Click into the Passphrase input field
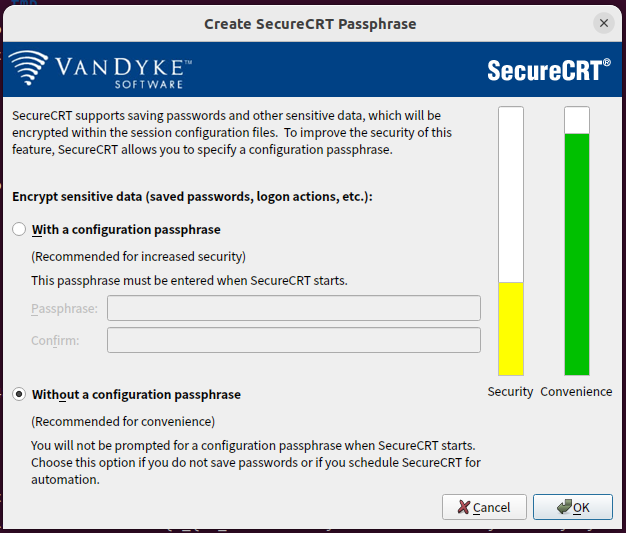Screen dimensions: 626x533 point(294,308)
